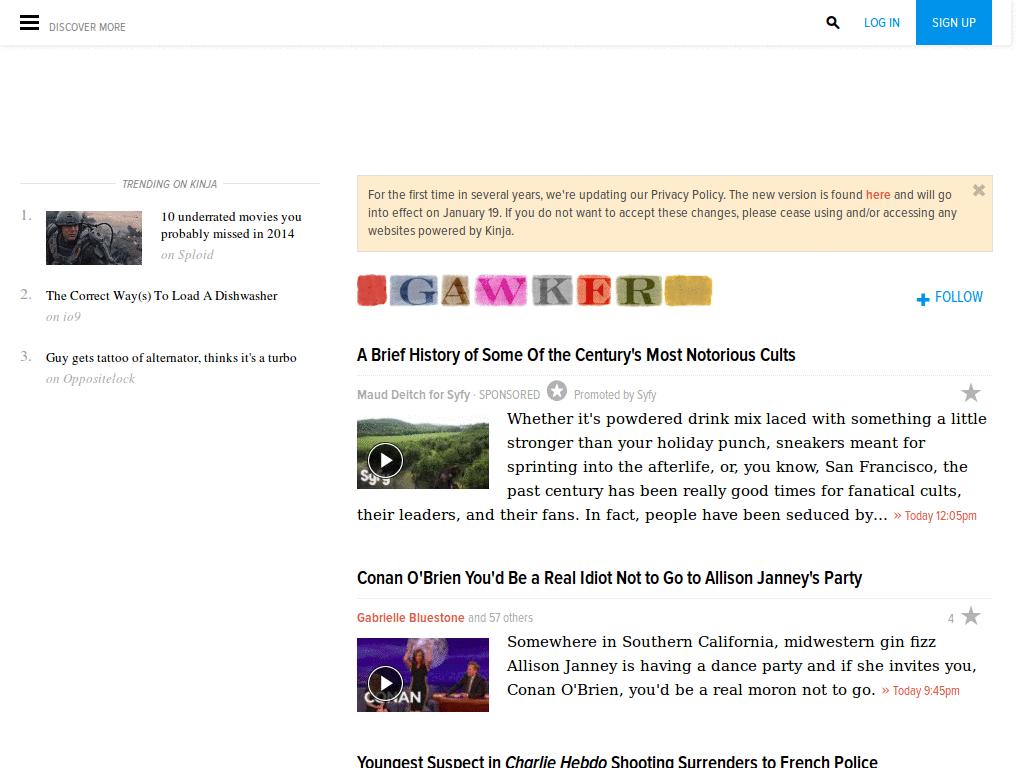1024x768 pixels.
Task: Open the alternator tattoo trending story
Action: (x=171, y=358)
